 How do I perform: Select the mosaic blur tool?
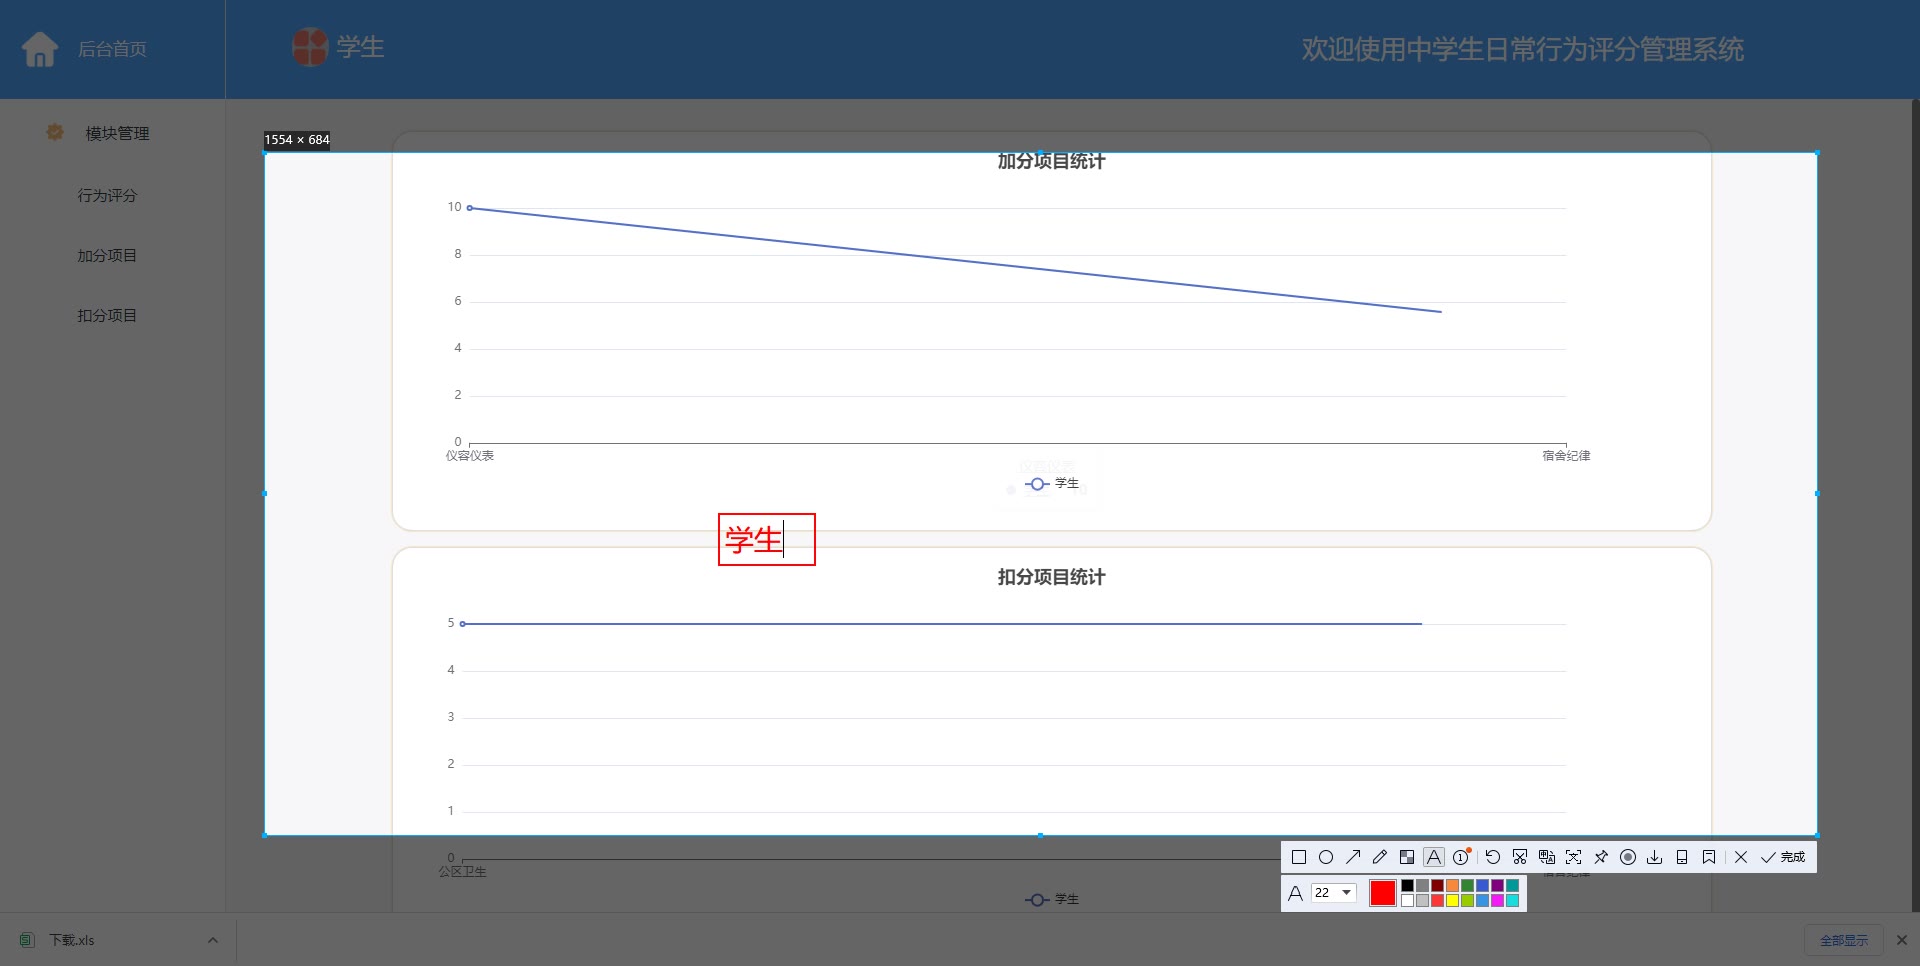(1407, 857)
